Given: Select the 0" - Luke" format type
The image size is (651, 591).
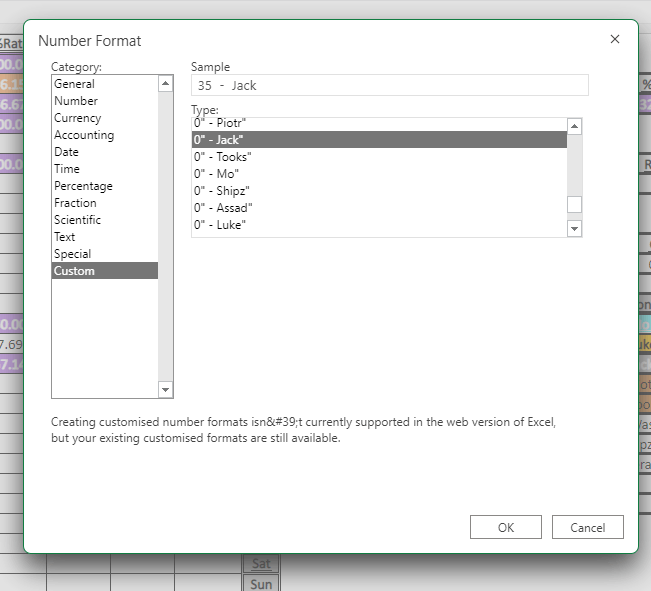Looking at the screenshot, I should tap(379, 225).
